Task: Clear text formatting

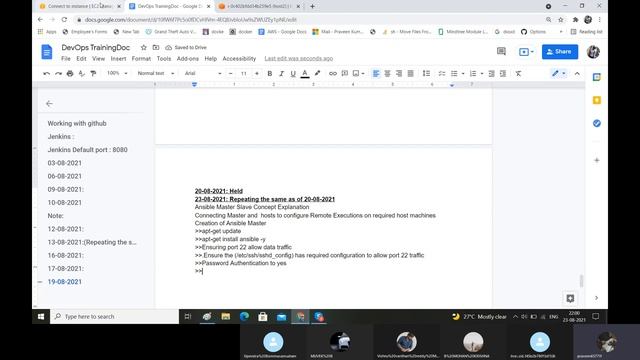Action: tap(518, 73)
